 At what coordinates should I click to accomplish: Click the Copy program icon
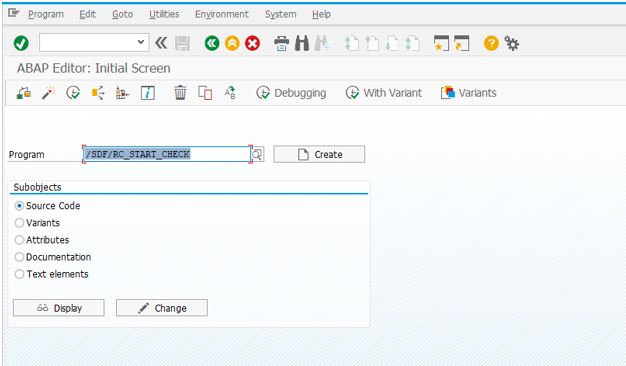tap(205, 93)
